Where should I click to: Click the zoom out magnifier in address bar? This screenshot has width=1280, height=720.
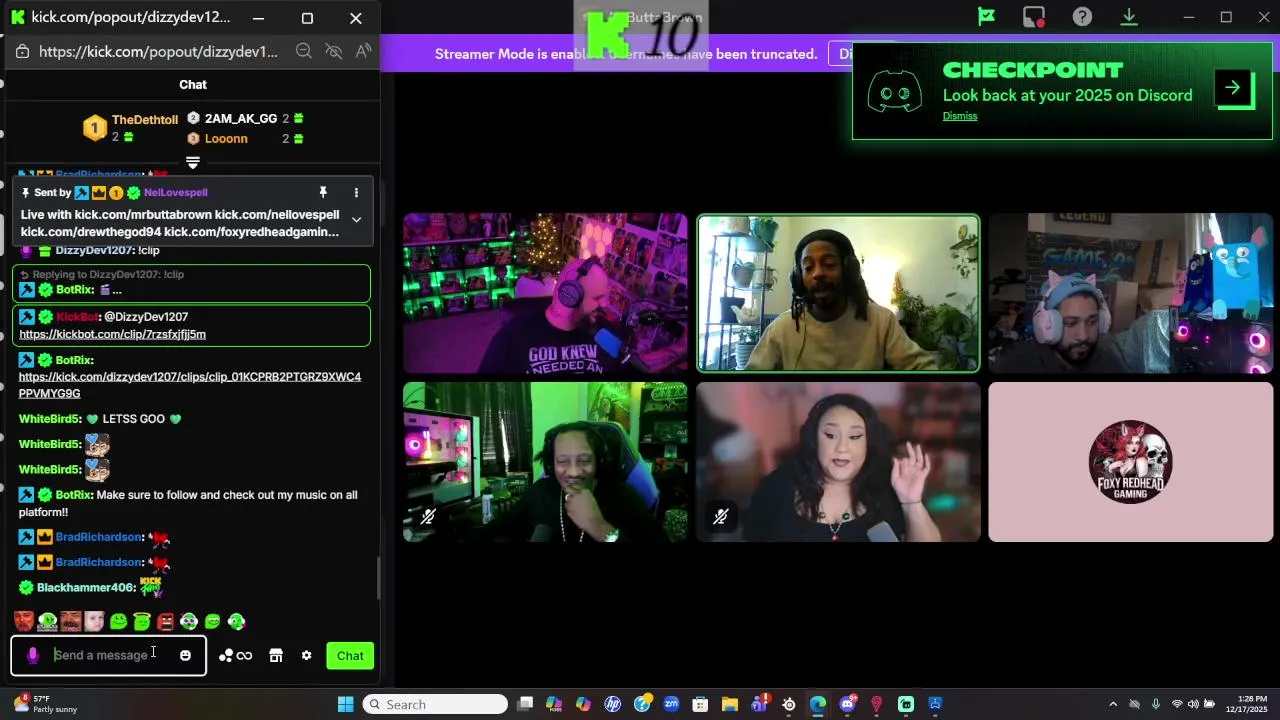tap(304, 51)
